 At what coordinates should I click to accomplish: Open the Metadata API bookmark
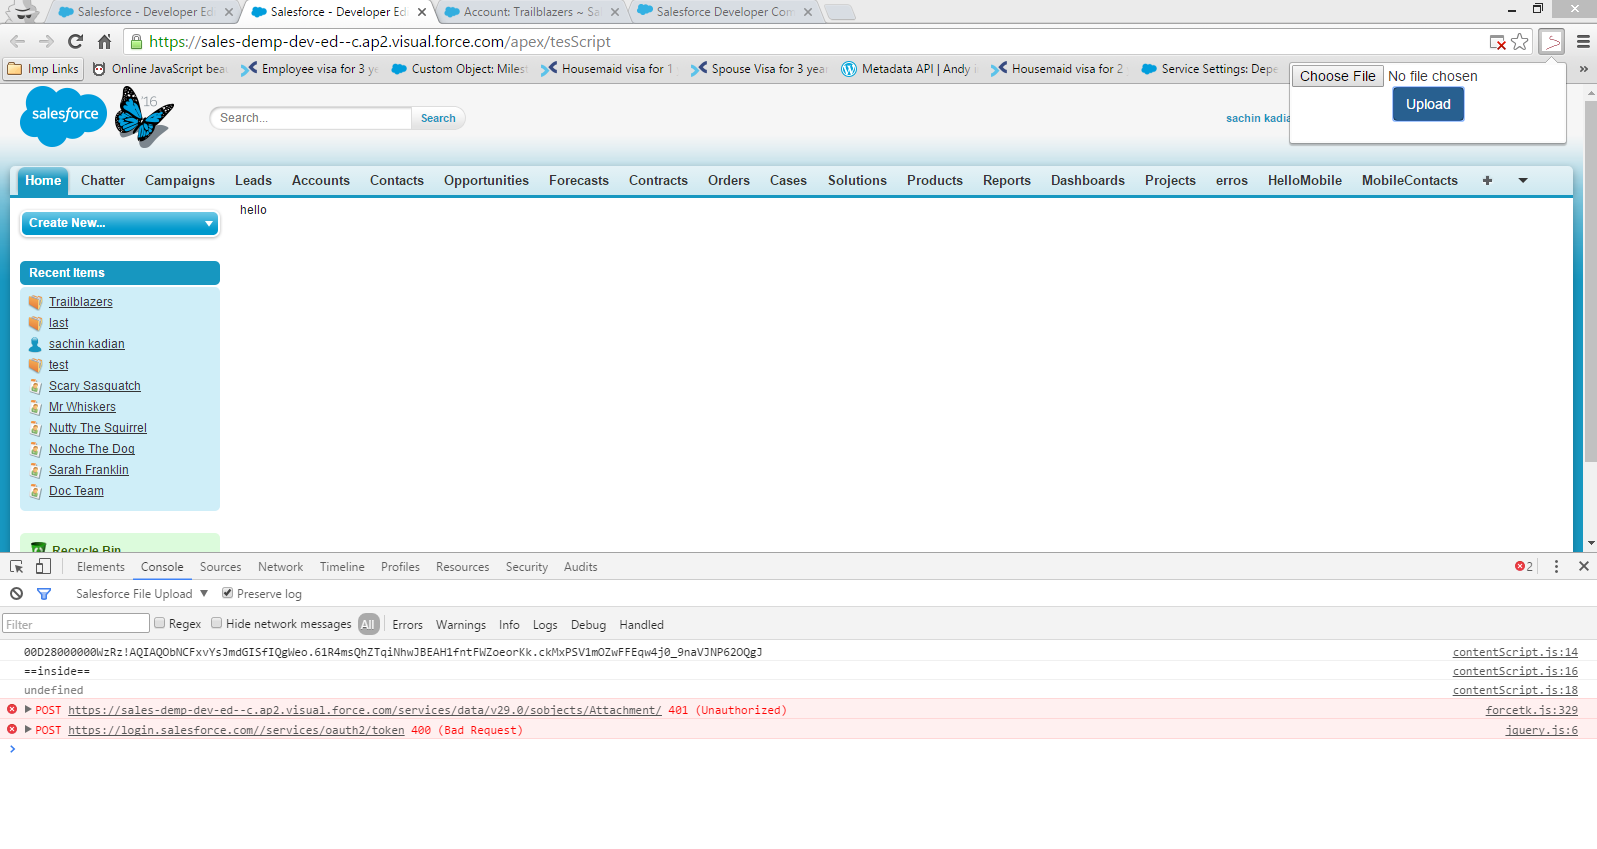pos(909,69)
